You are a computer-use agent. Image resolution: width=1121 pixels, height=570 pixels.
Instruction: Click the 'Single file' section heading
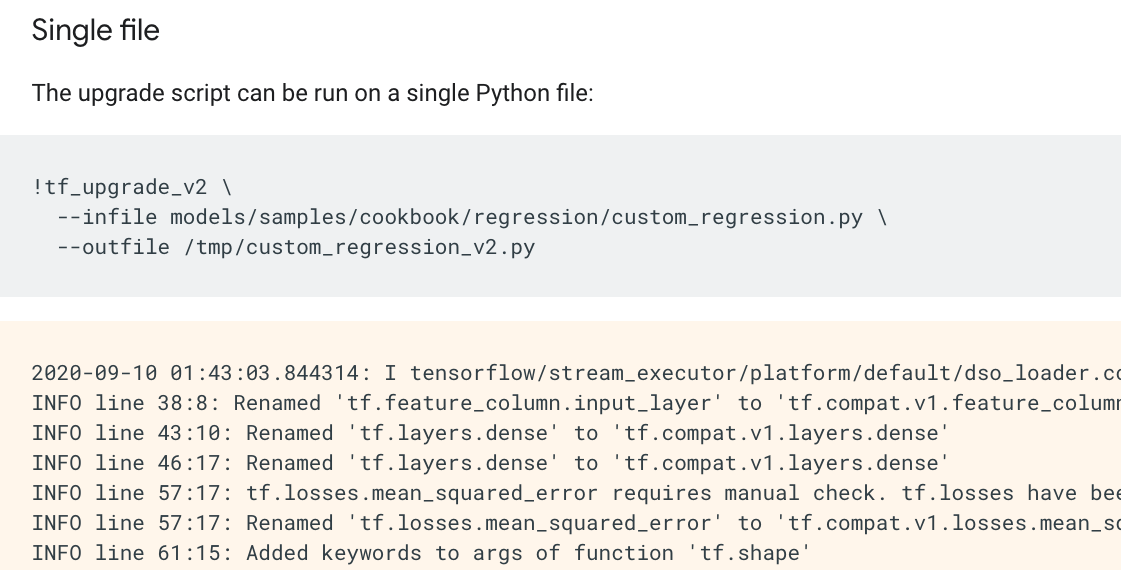point(95,31)
